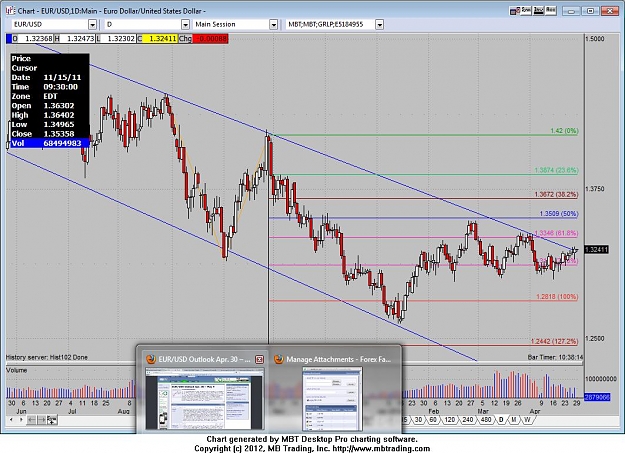Toggle the Sym link button in title bar
Image resolution: width=625 pixels, height=453 pixels.
click(x=526, y=10)
